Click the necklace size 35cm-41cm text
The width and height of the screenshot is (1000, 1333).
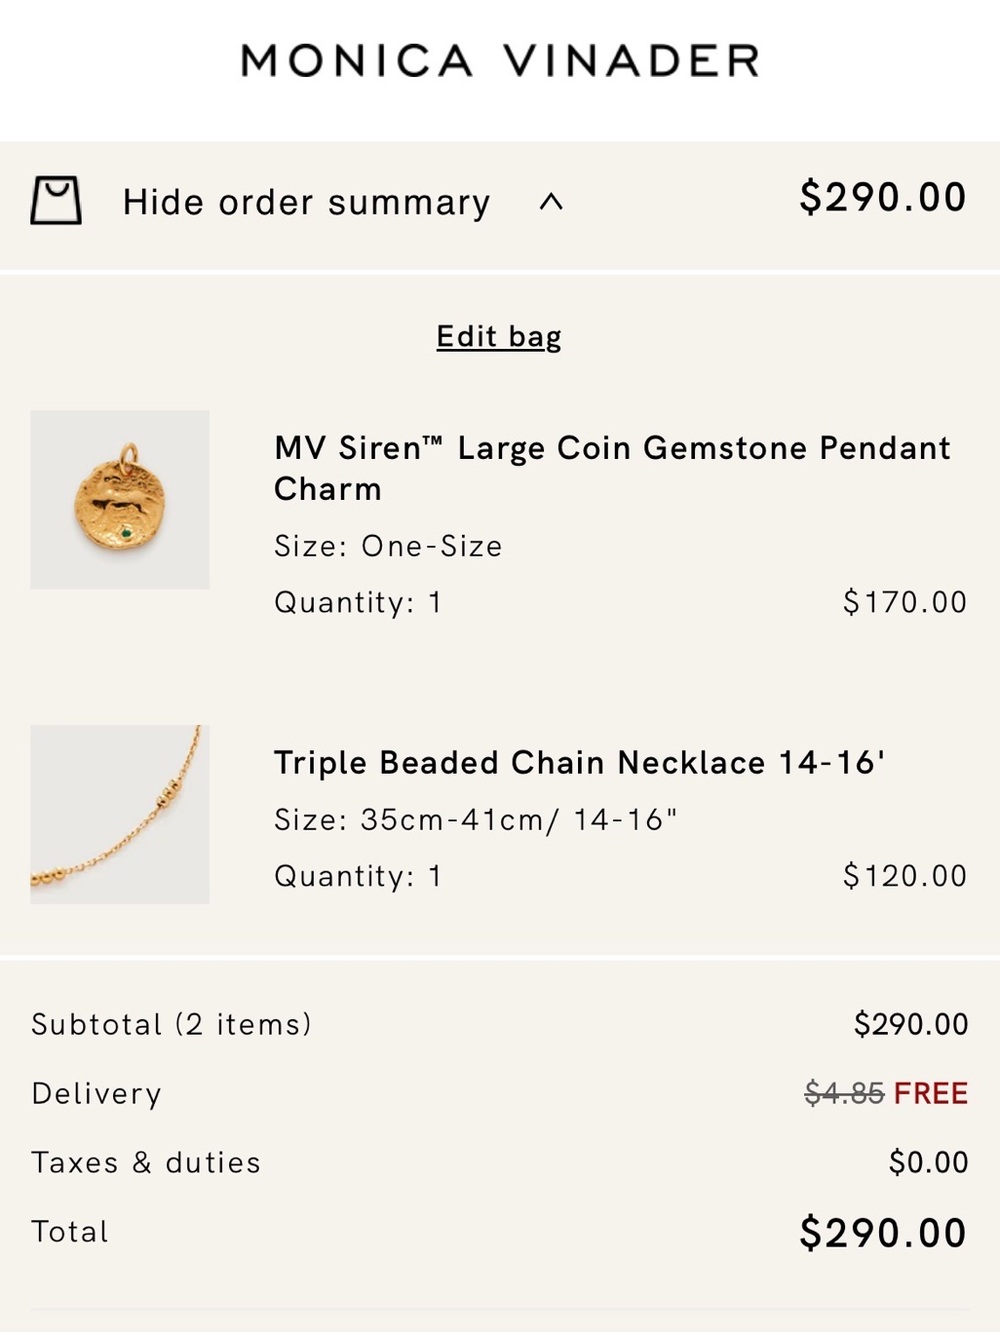[x=476, y=820]
